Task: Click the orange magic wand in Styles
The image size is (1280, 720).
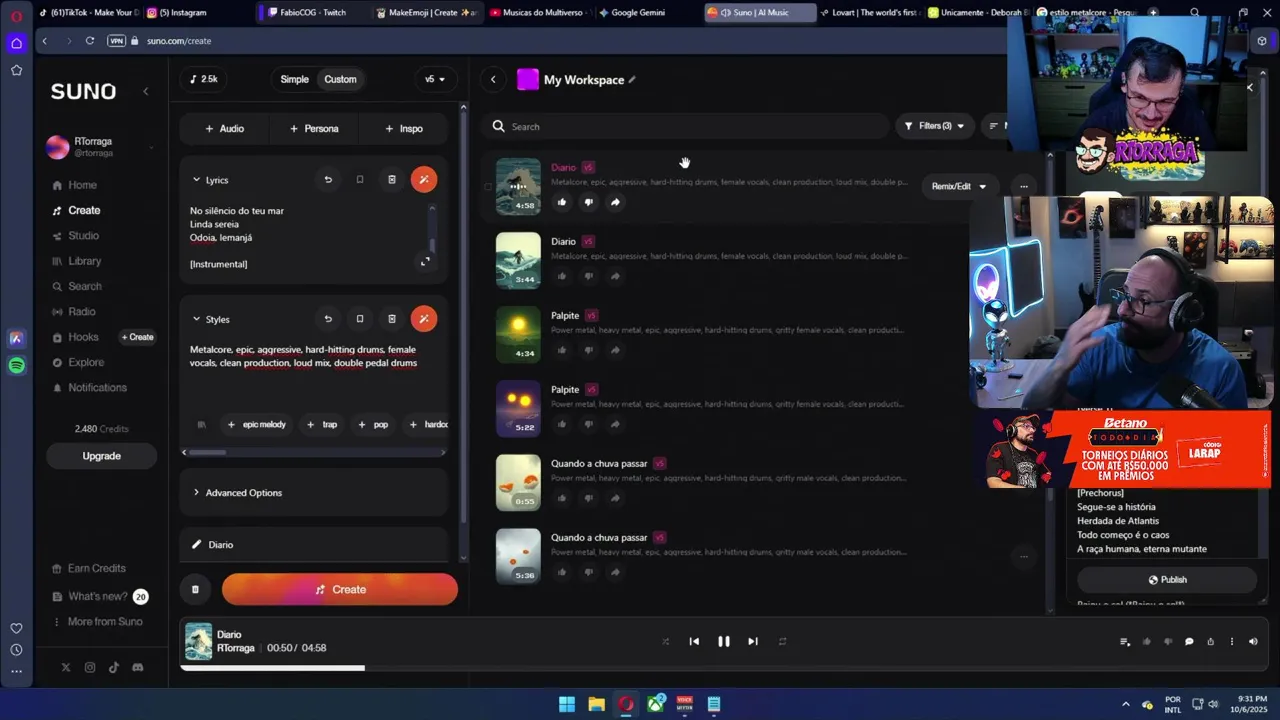Action: [x=424, y=319]
